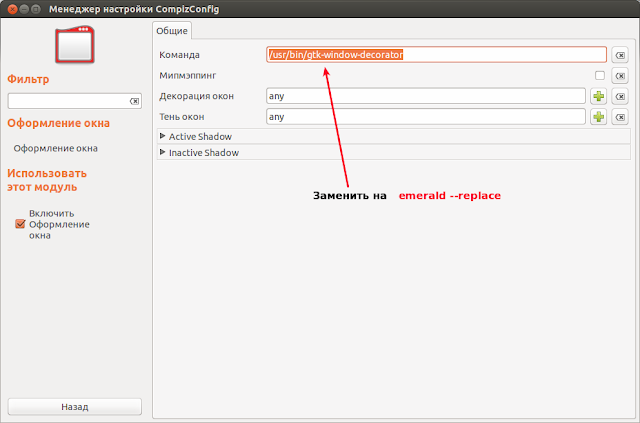The image size is (640, 423).
Task: Reset the Декорация окон field to default
Action: click(620, 96)
